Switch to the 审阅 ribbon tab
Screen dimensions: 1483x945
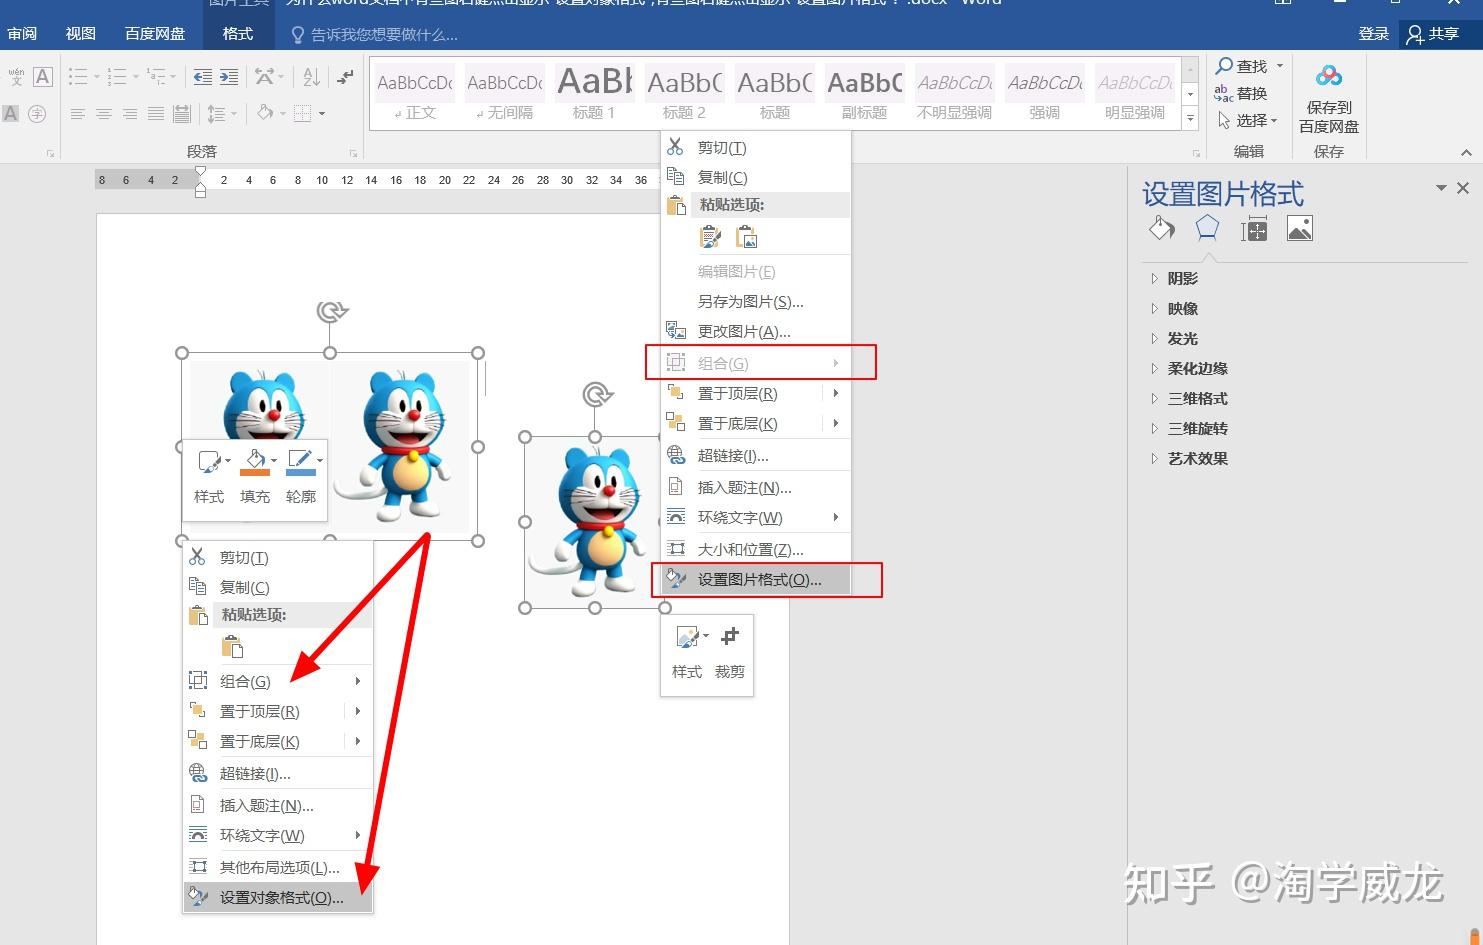pyautogui.click(x=22, y=34)
